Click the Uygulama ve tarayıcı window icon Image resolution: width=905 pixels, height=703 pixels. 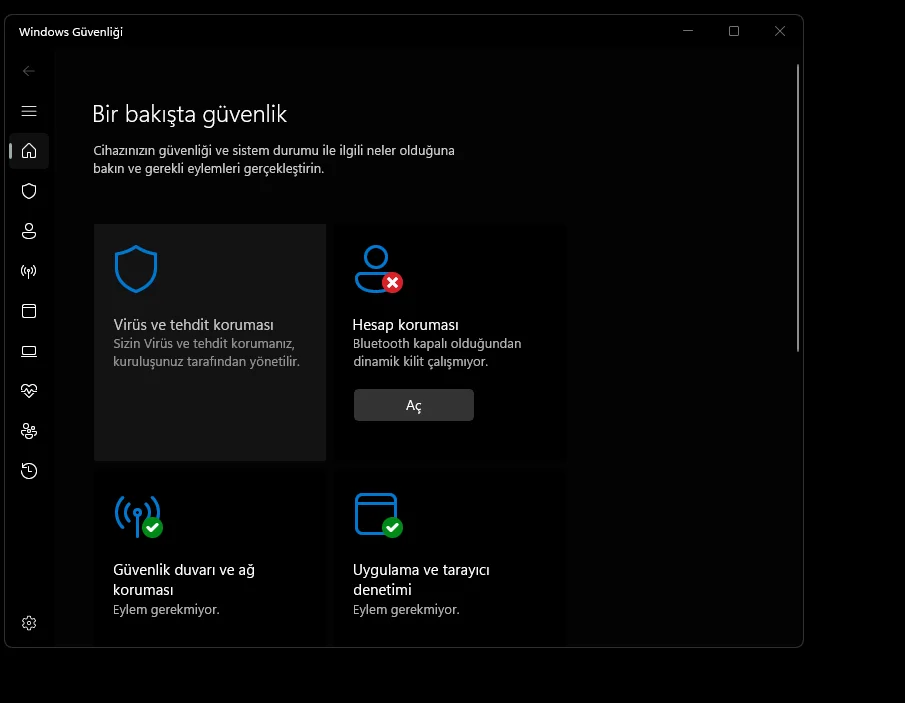(x=379, y=515)
